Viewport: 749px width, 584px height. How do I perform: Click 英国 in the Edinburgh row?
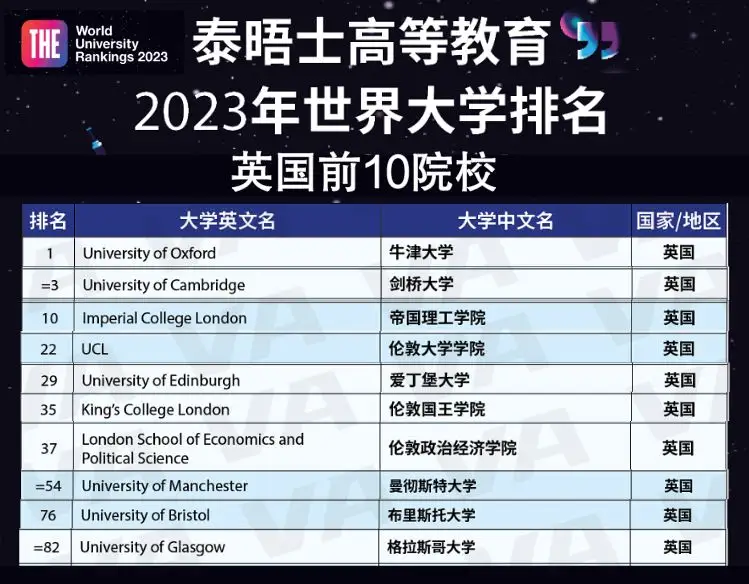[x=679, y=380]
